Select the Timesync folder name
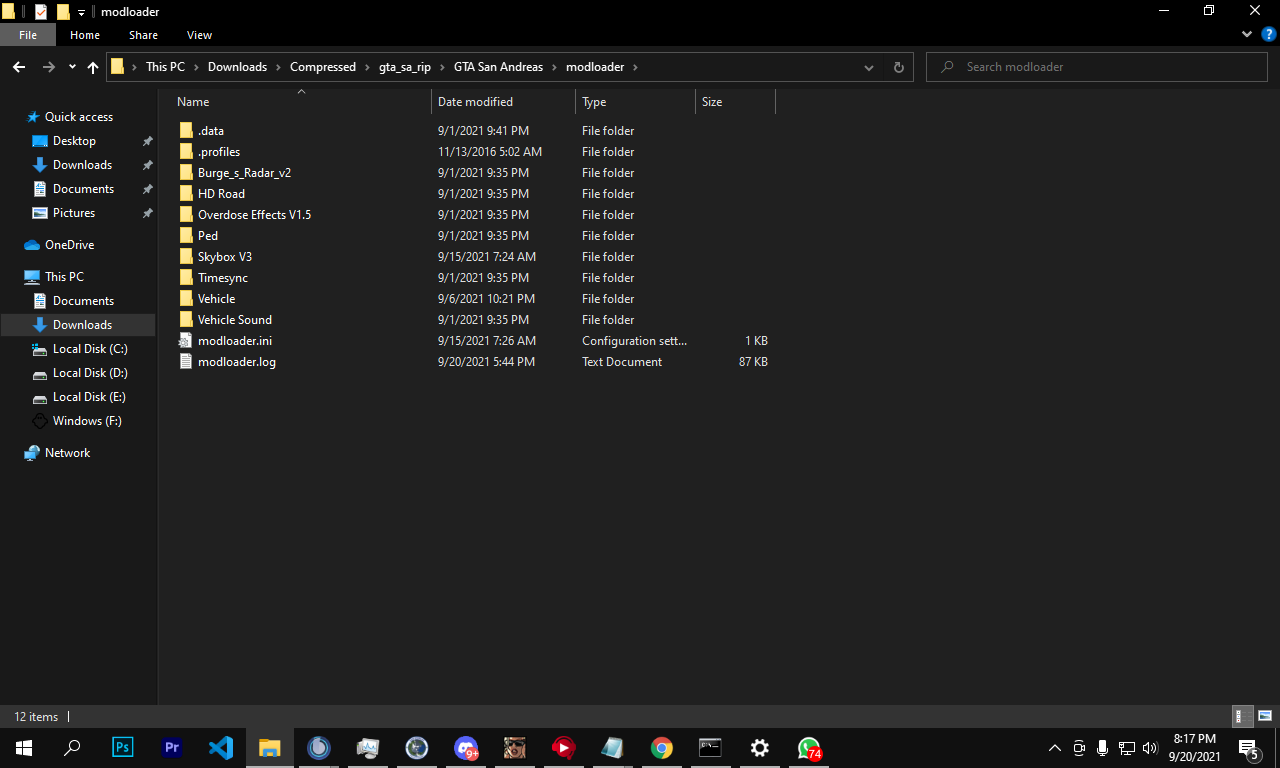Viewport: 1280px width, 768px height. click(x=223, y=278)
